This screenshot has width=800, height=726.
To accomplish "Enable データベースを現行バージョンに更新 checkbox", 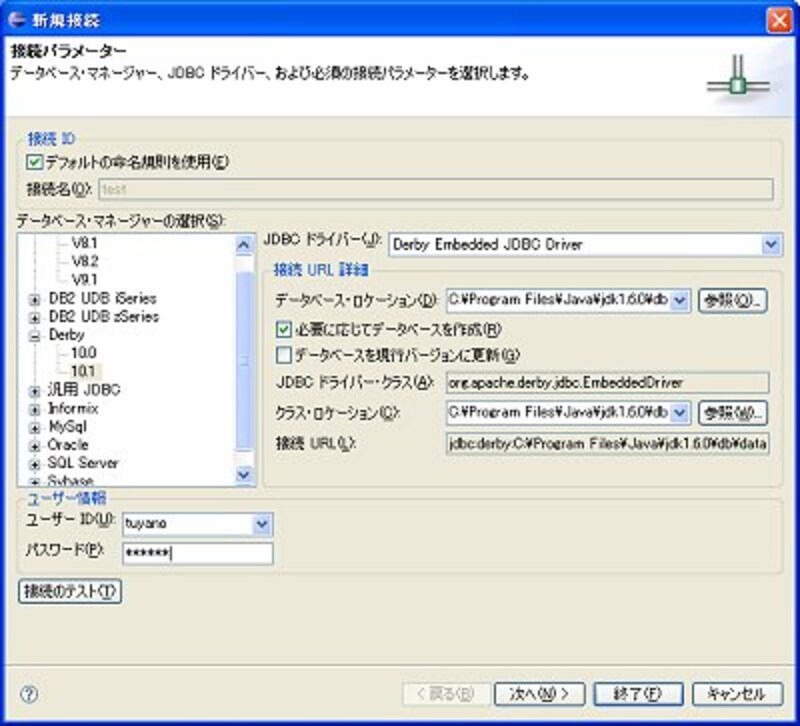I will (284, 354).
